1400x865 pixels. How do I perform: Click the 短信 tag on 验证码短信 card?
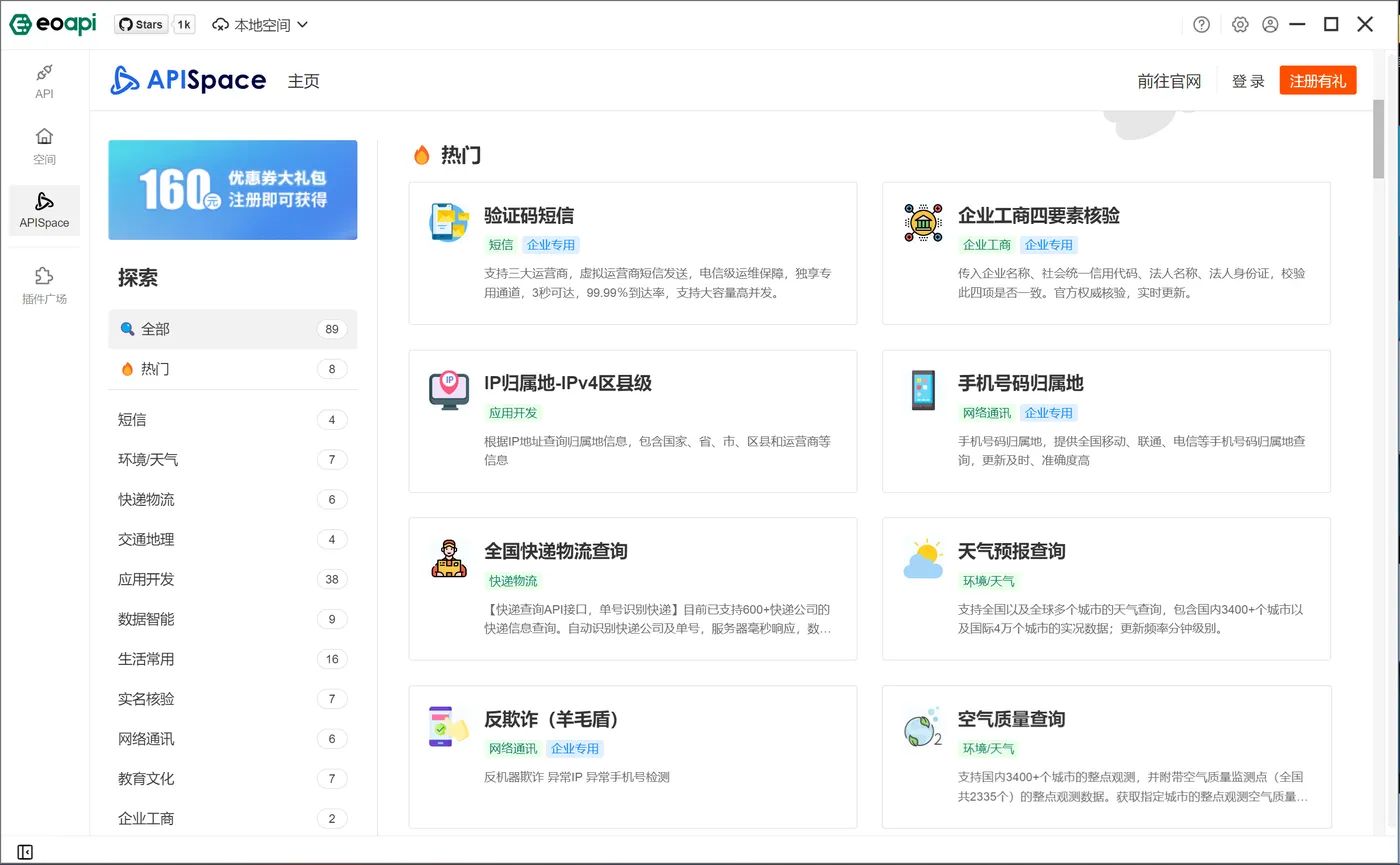(501, 245)
